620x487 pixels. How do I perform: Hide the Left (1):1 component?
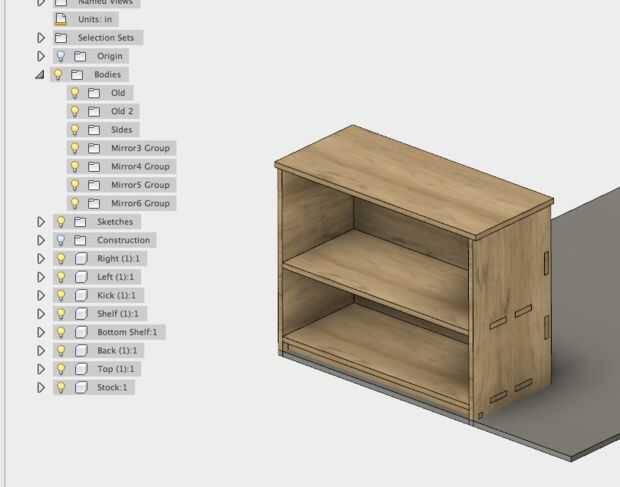60,277
